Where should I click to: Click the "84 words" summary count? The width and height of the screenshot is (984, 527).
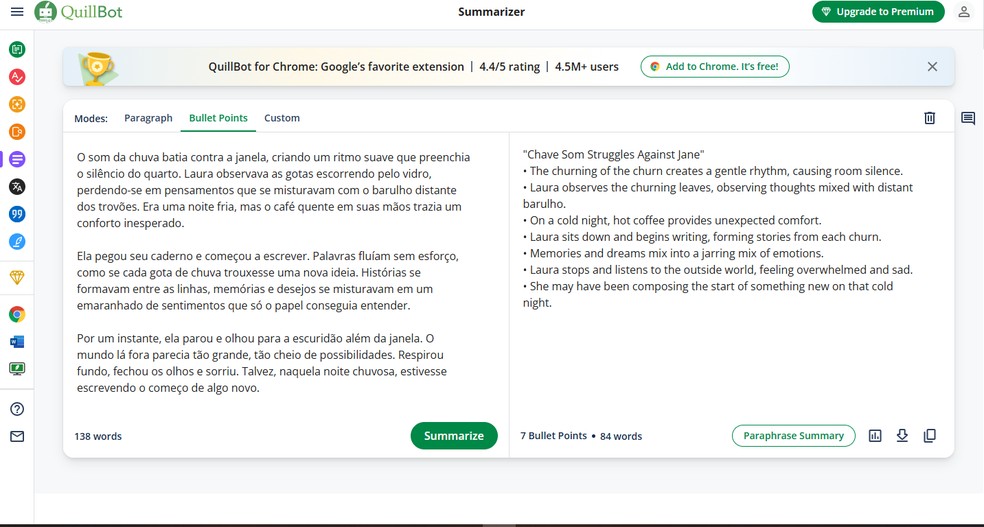[x=621, y=437]
